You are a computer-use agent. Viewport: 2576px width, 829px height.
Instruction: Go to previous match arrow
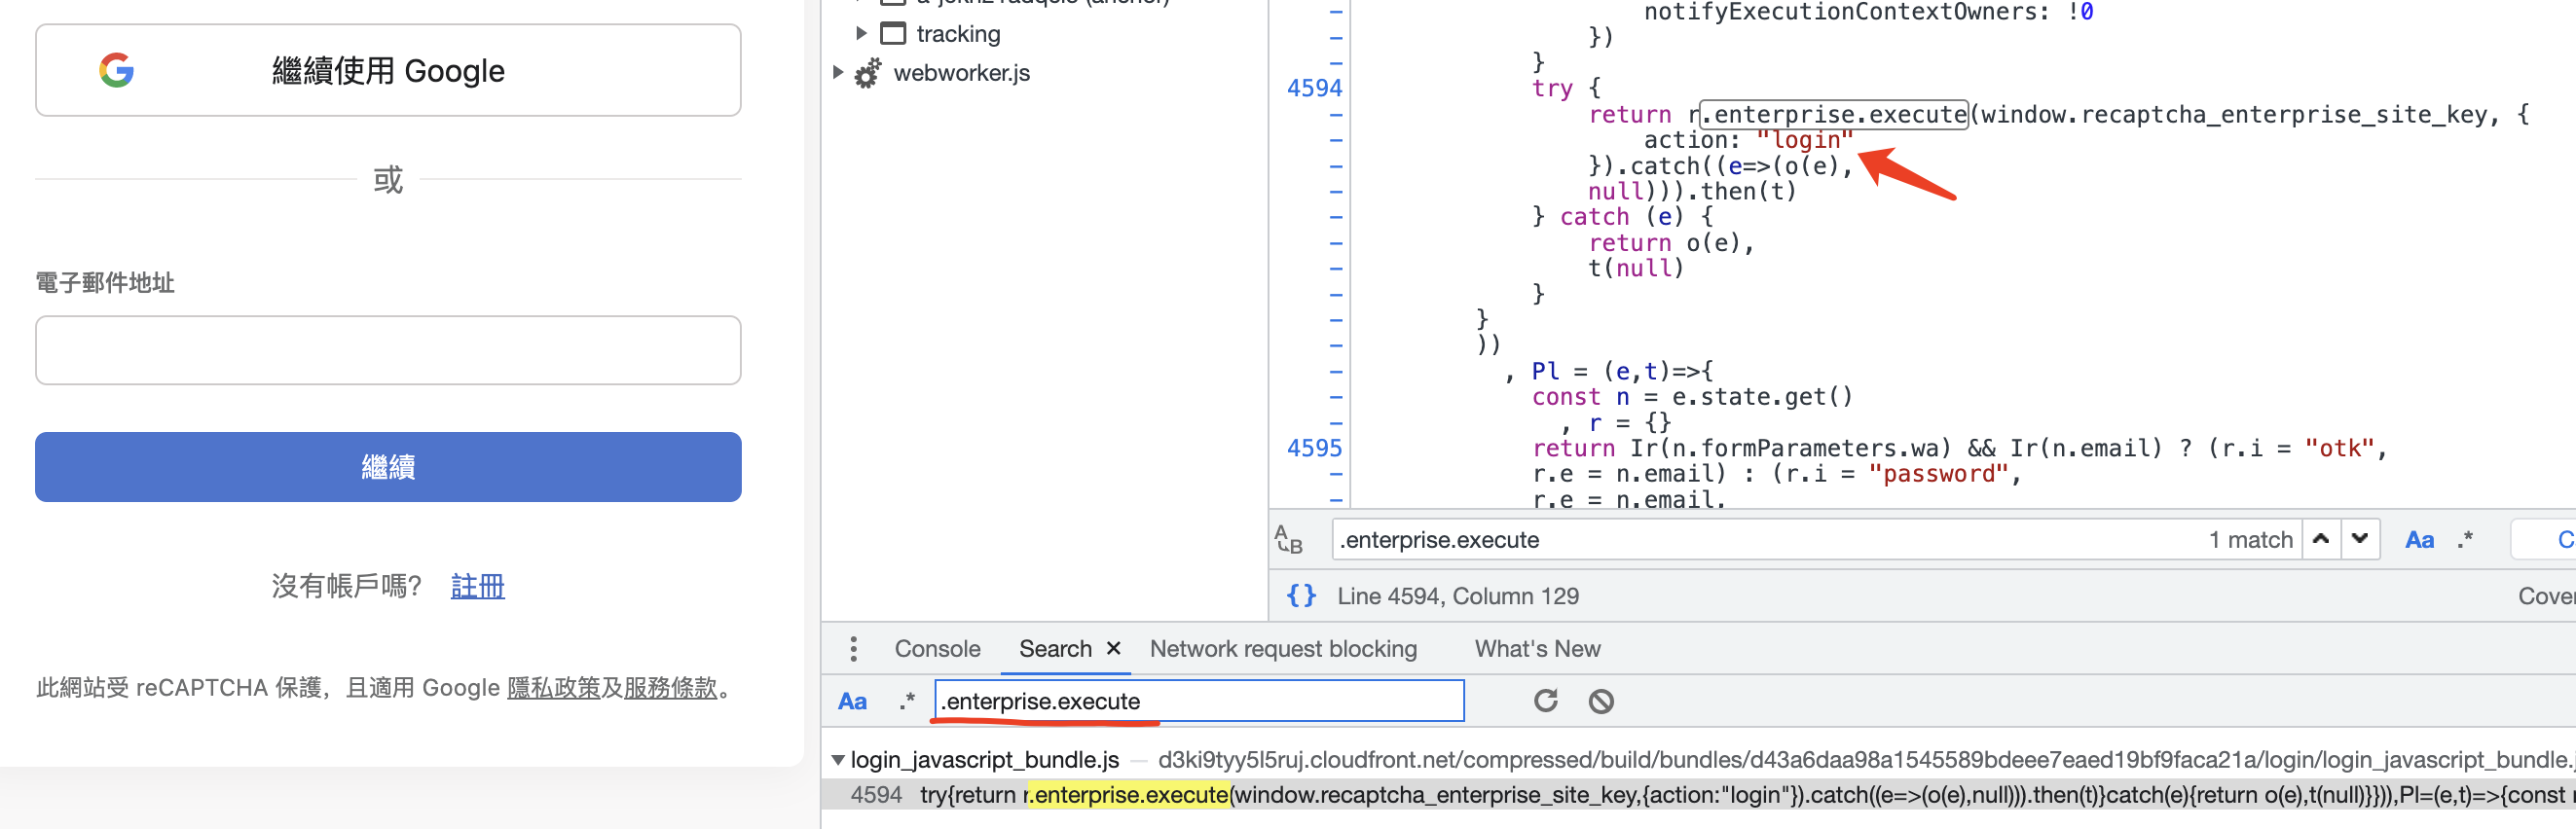(2321, 539)
